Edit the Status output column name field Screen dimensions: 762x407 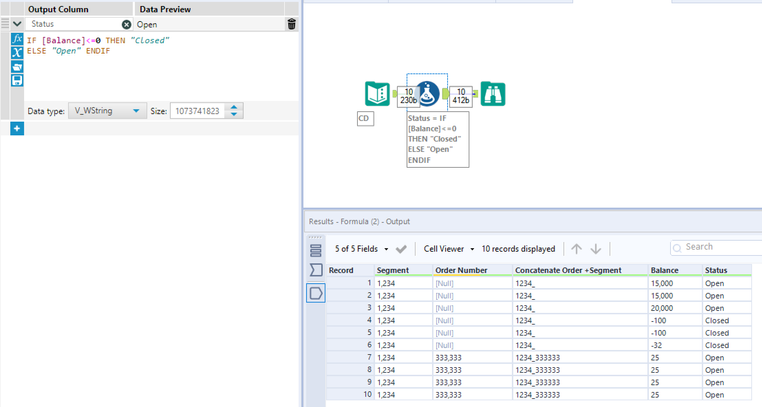pyautogui.click(x=73, y=24)
